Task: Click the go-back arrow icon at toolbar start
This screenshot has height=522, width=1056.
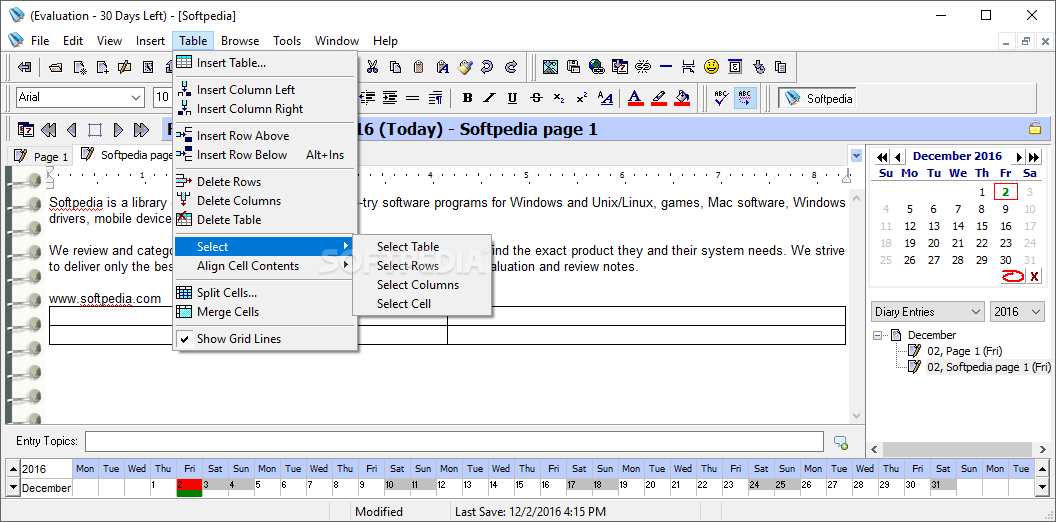Action: point(24,67)
